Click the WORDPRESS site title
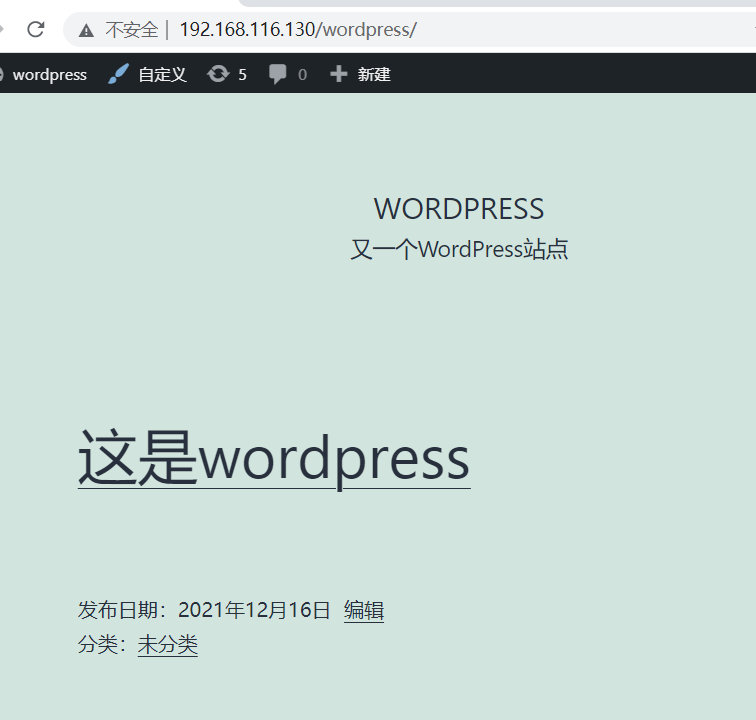The image size is (756, 720). click(x=459, y=209)
